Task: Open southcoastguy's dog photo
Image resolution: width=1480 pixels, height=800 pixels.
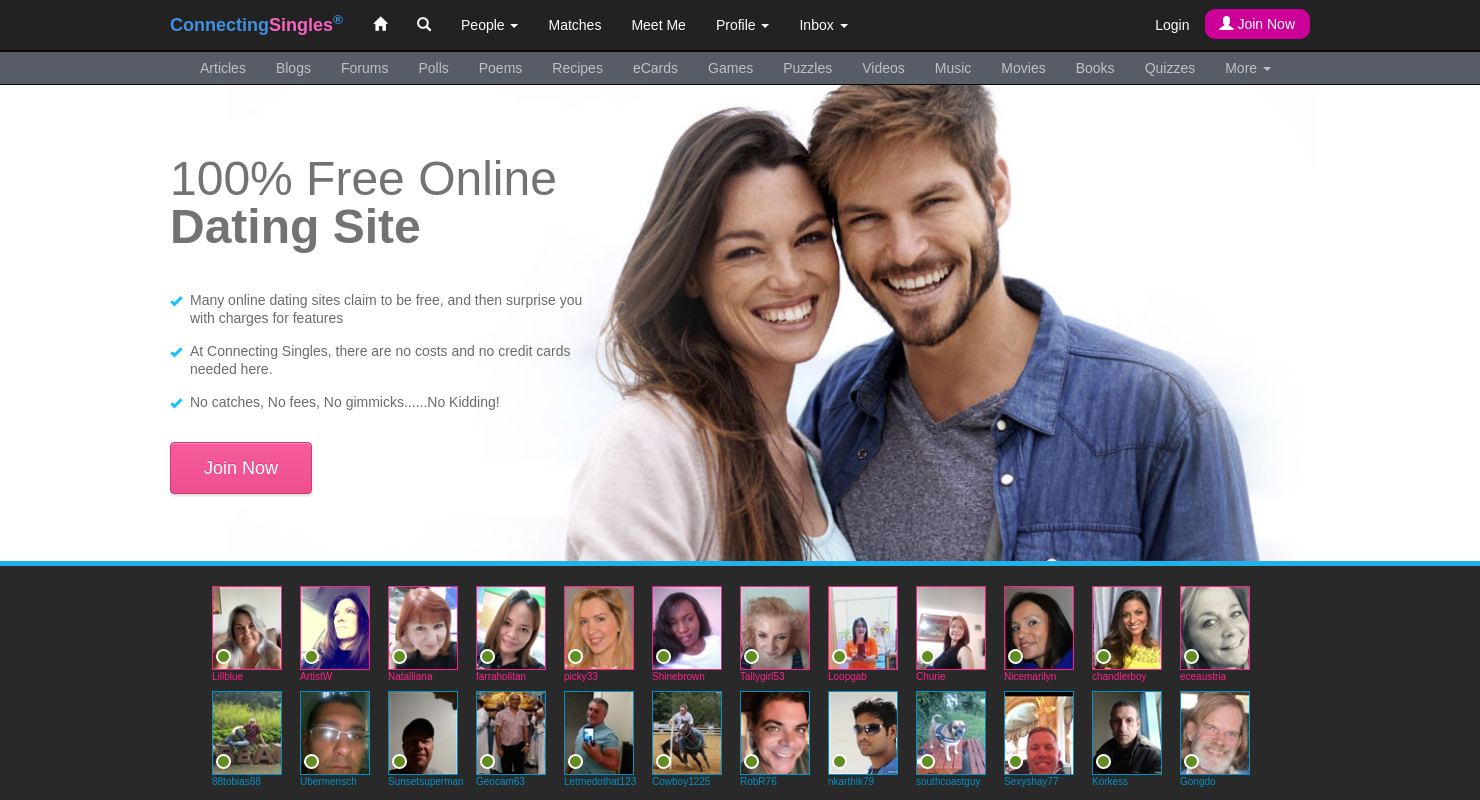Action: [951, 733]
